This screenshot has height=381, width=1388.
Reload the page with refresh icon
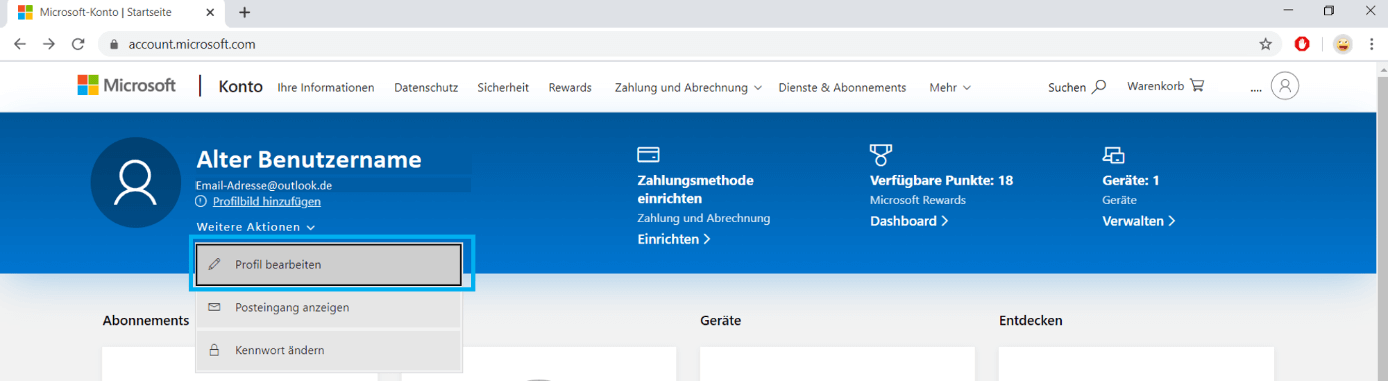click(78, 44)
